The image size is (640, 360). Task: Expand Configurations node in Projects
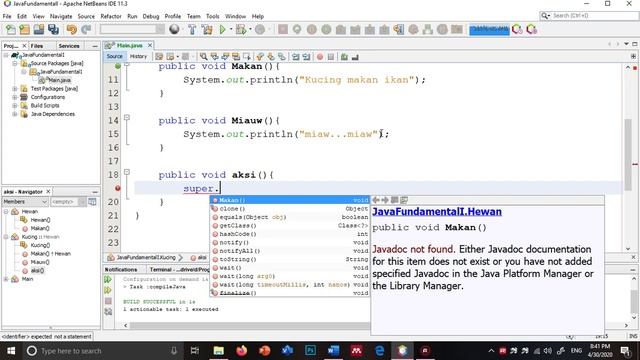point(15,97)
